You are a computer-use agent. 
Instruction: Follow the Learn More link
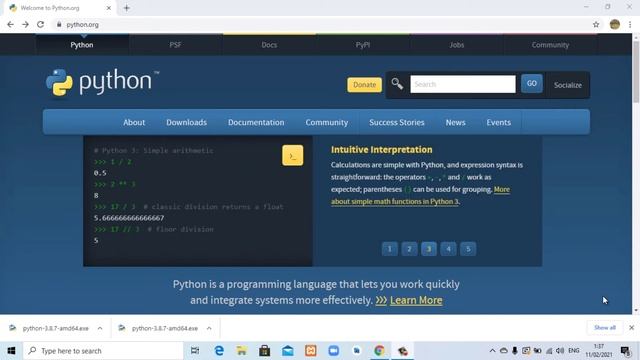click(x=416, y=300)
